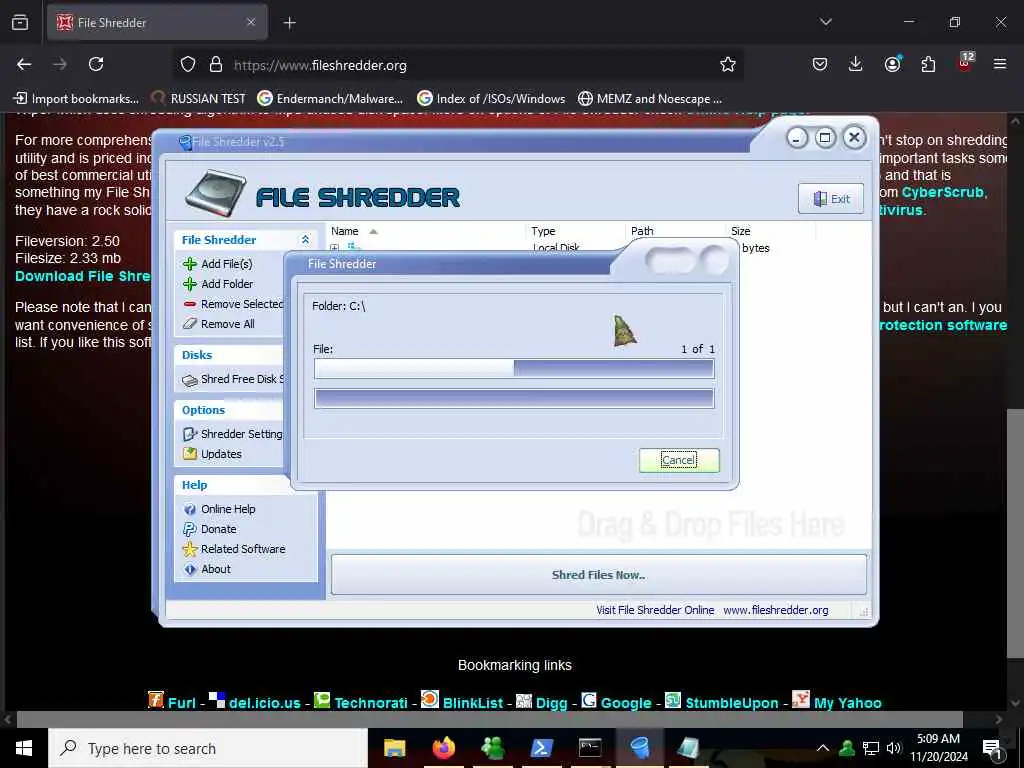Bookmark this page with the star icon
The height and width of the screenshot is (768, 1024).
click(728, 64)
